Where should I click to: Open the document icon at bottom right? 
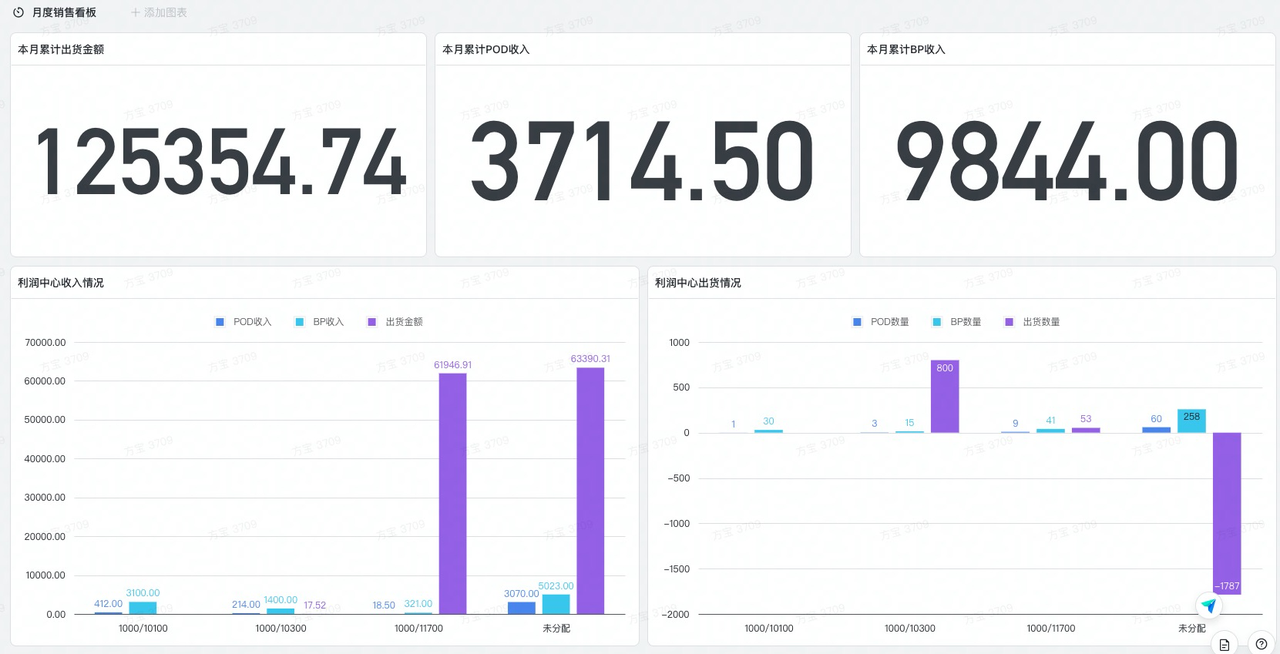coord(1224,644)
